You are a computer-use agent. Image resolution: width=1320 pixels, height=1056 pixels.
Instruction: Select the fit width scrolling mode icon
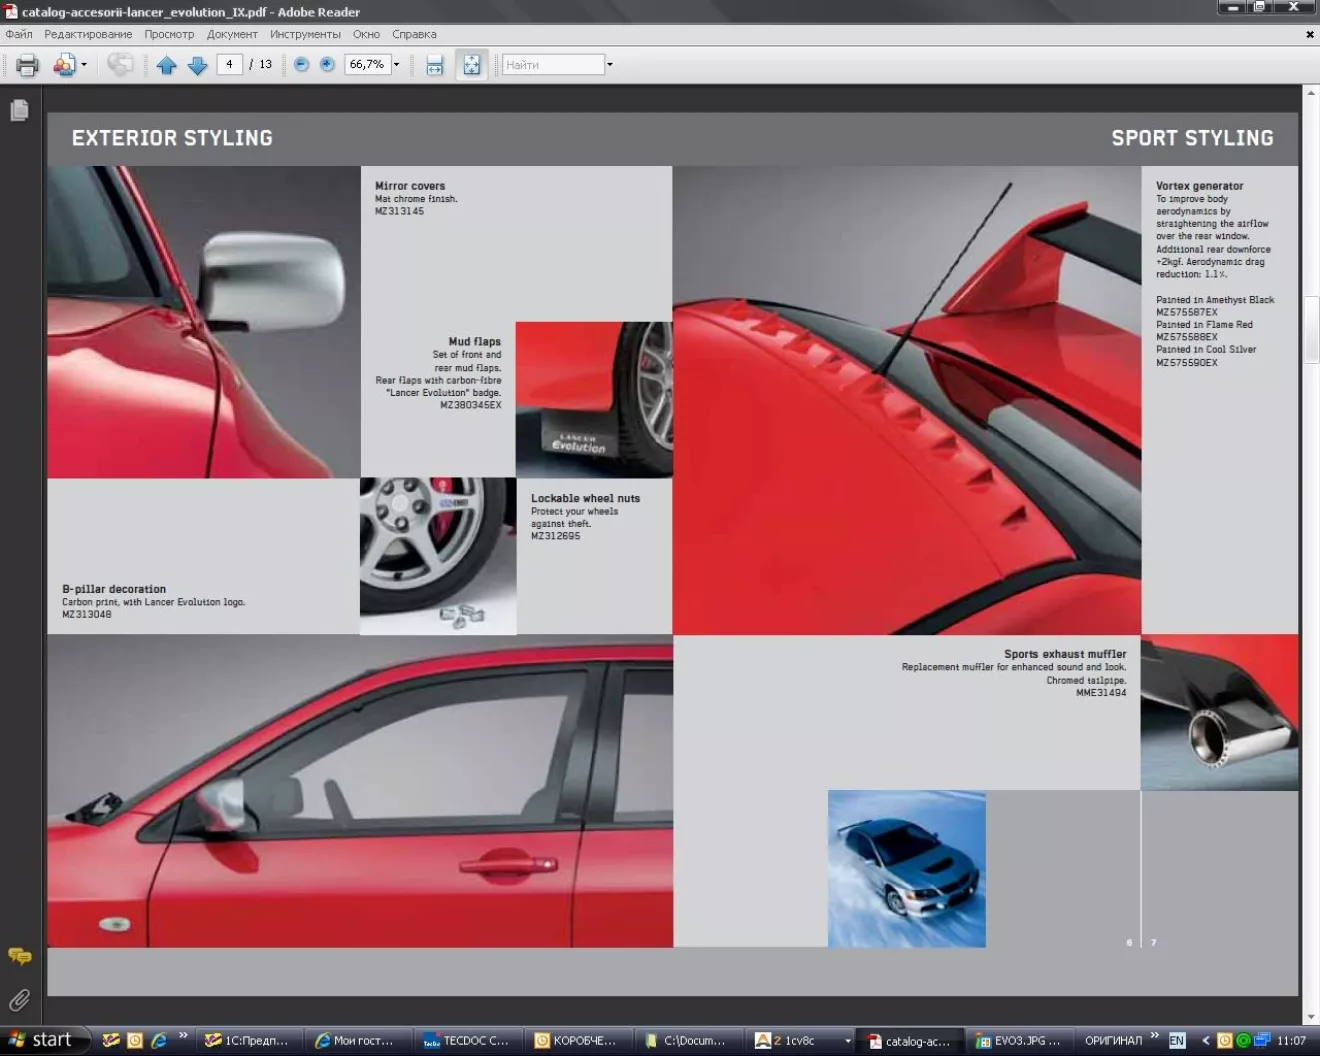click(434, 65)
